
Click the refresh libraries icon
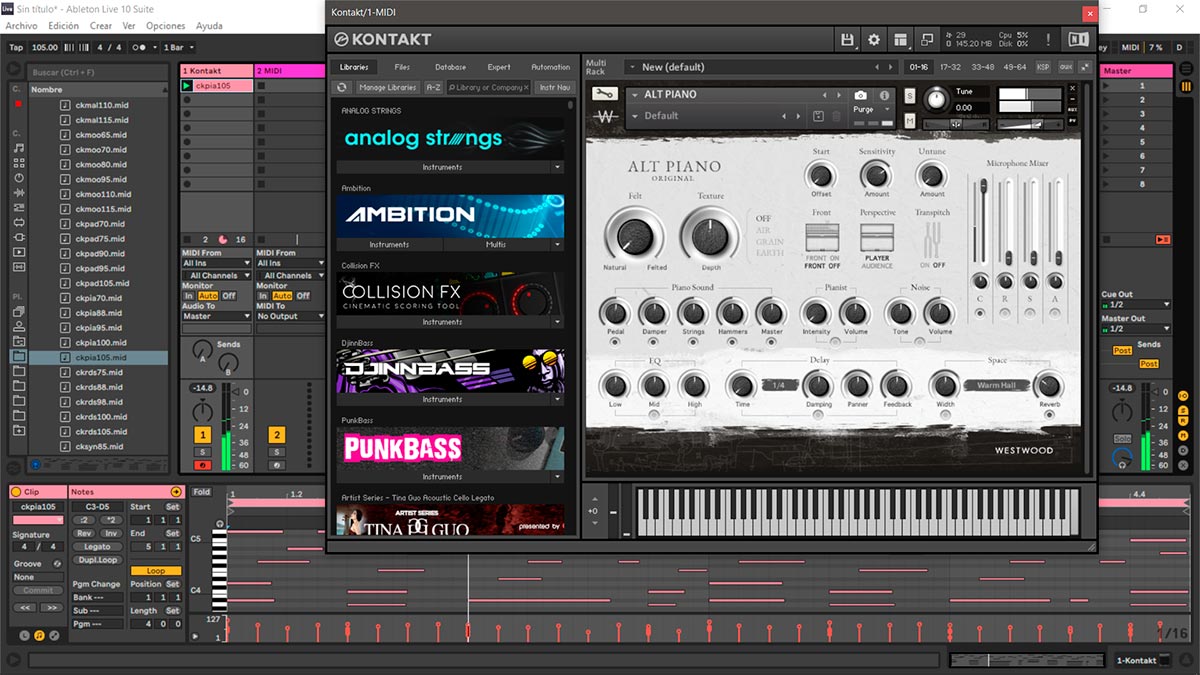[342, 88]
